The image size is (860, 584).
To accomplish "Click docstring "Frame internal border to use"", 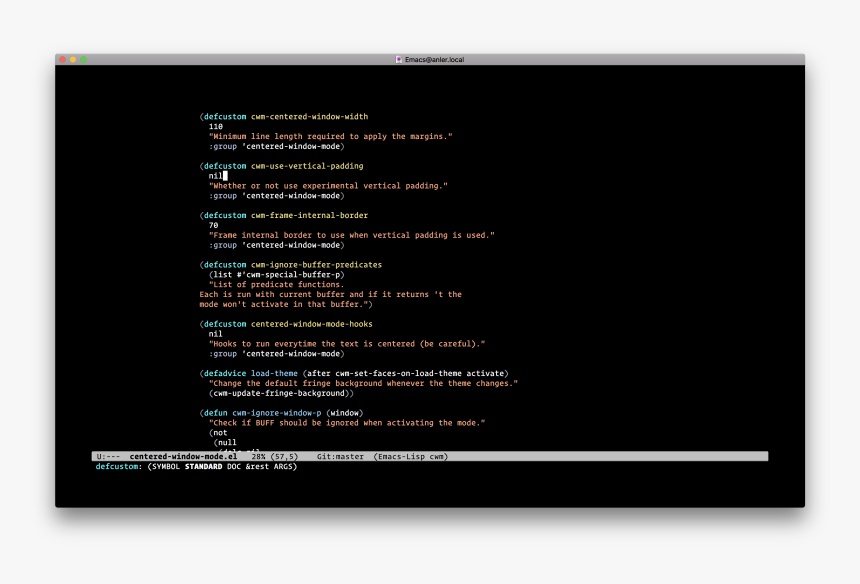I will pyautogui.click(x=352, y=235).
